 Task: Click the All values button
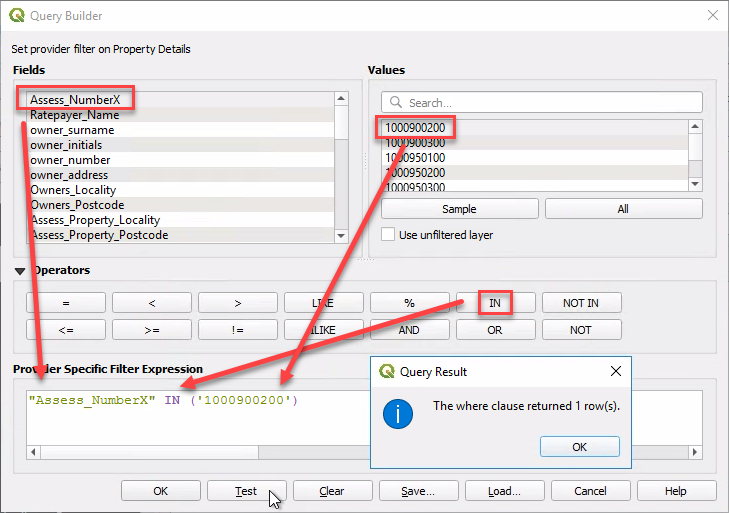(x=623, y=209)
